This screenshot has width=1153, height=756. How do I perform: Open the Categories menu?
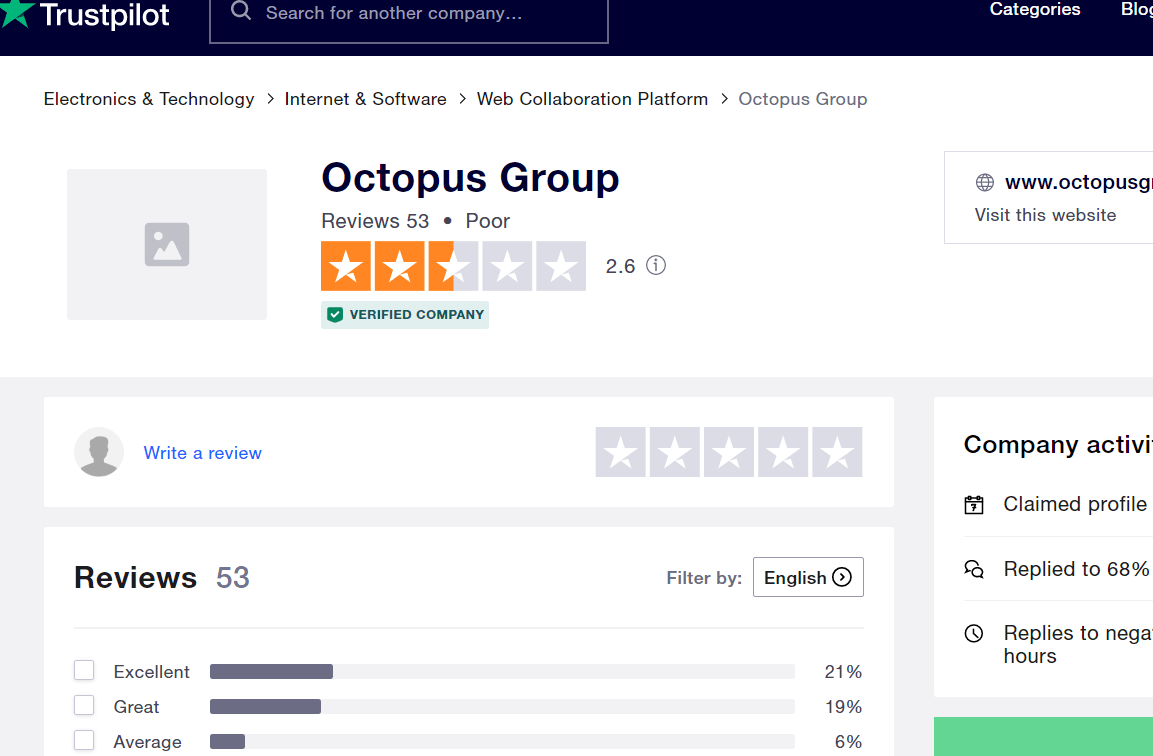(x=1035, y=10)
